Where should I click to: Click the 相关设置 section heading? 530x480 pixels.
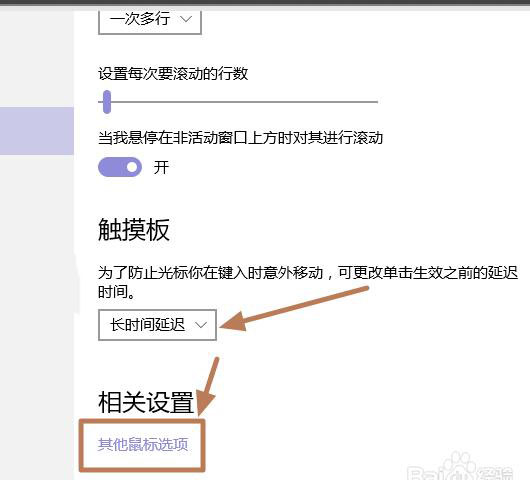146,402
